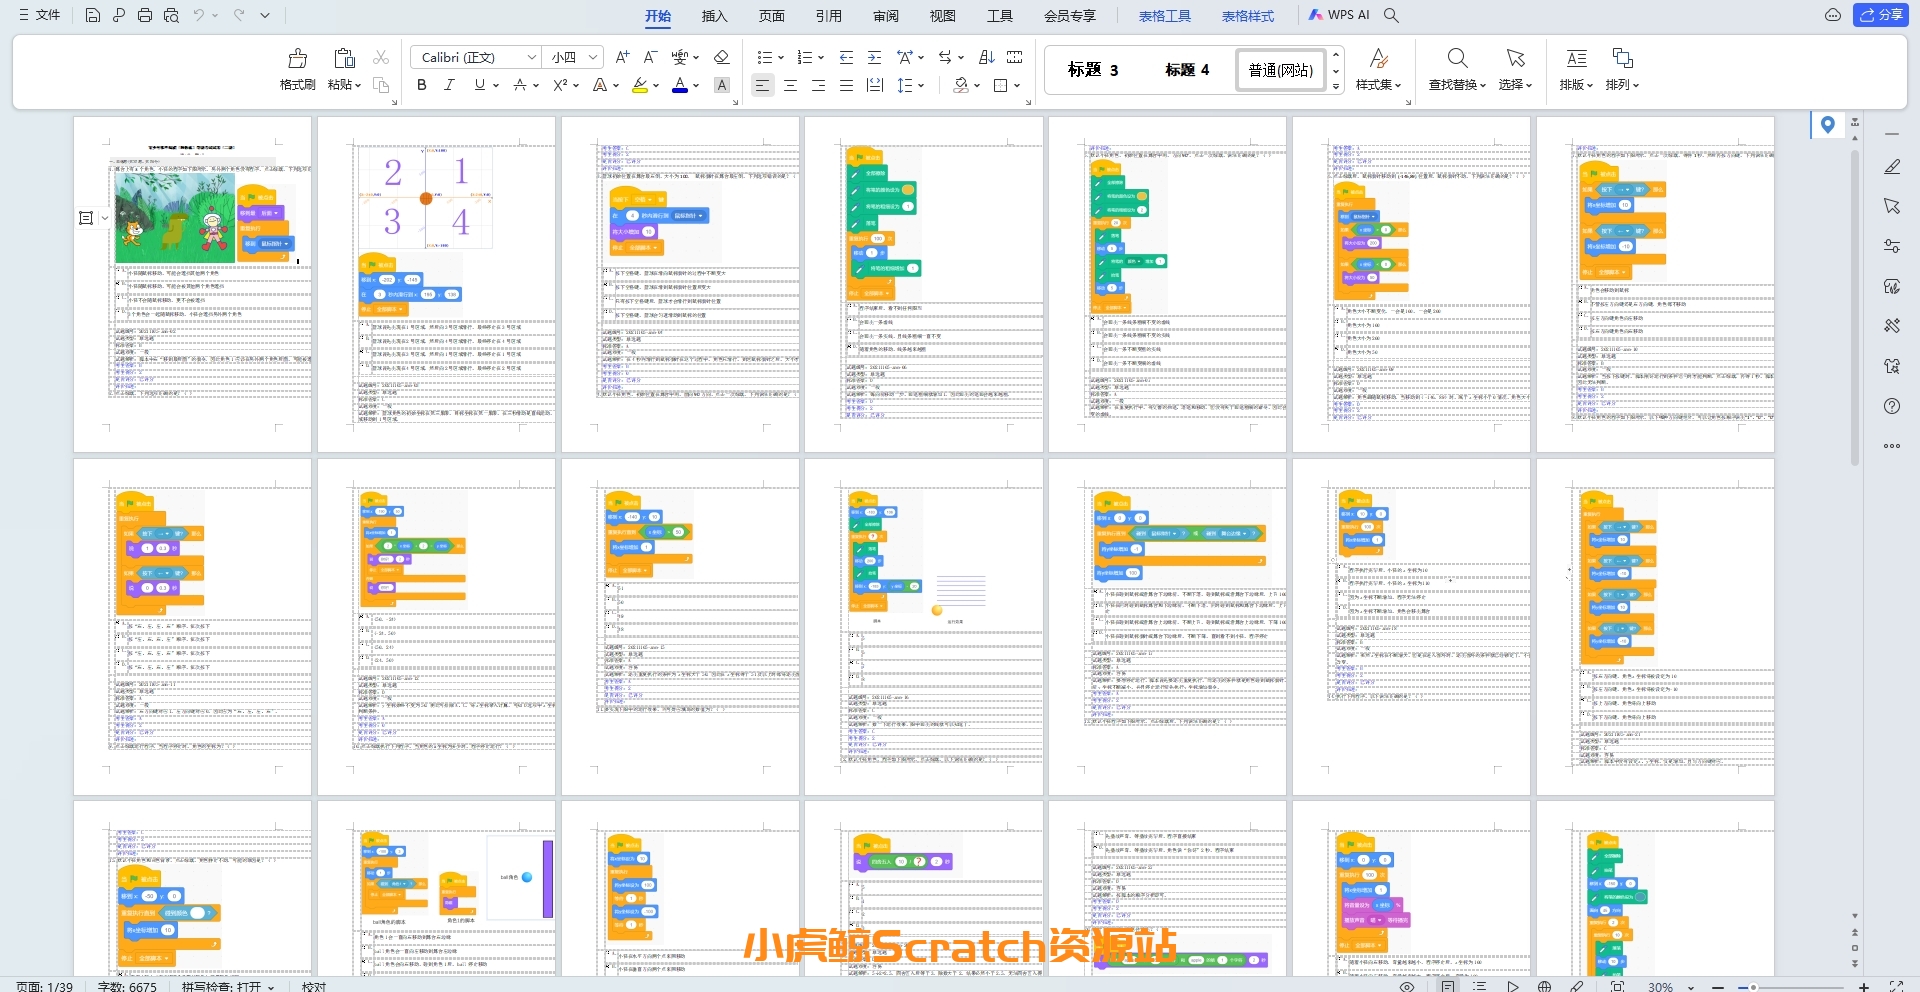Switch to the 插入 (Insert) tab
The width and height of the screenshot is (1920, 992).
click(x=714, y=16)
